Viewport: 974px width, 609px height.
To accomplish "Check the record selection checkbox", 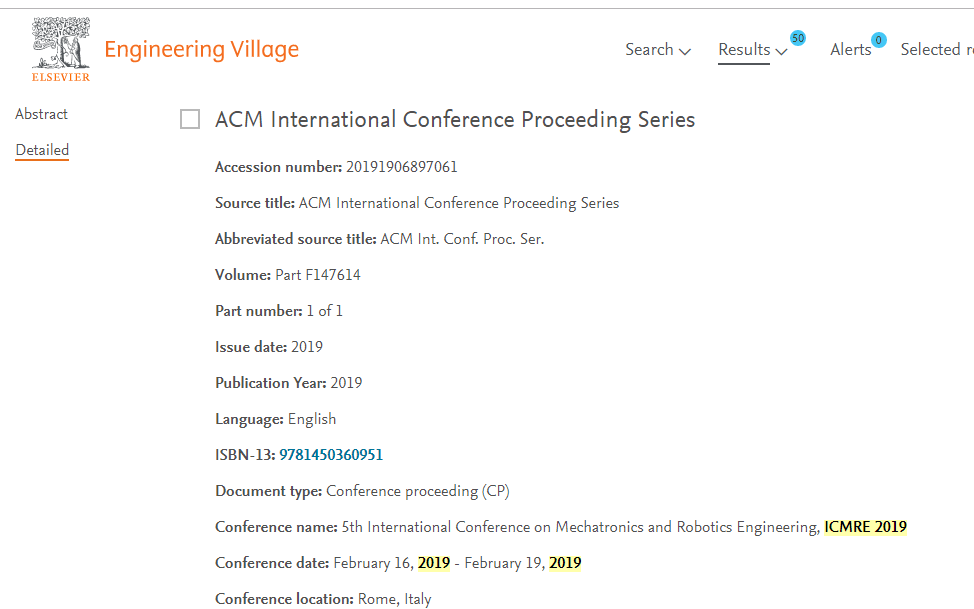I will [x=190, y=119].
